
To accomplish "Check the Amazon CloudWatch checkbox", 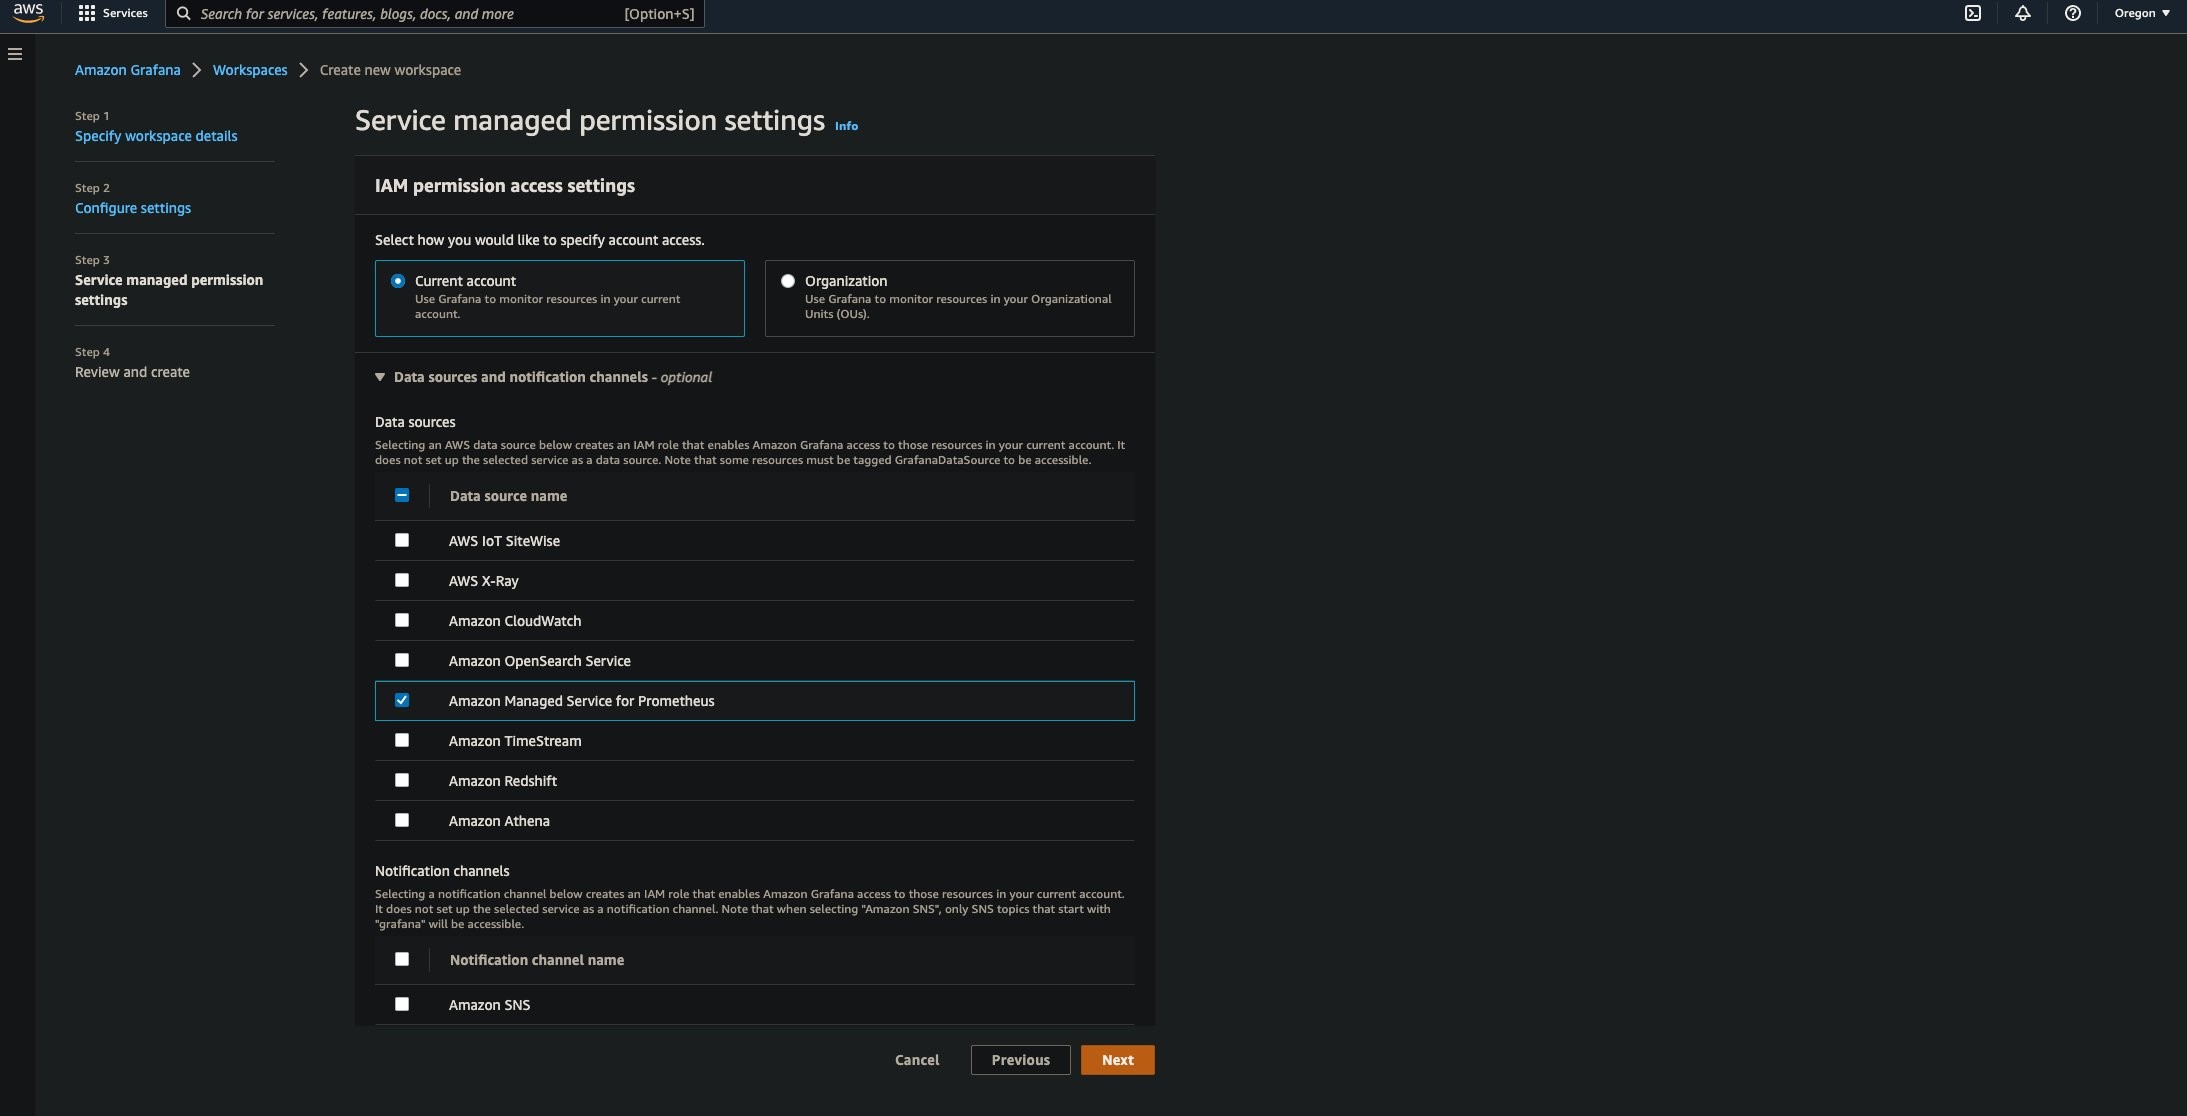I will click(x=402, y=620).
